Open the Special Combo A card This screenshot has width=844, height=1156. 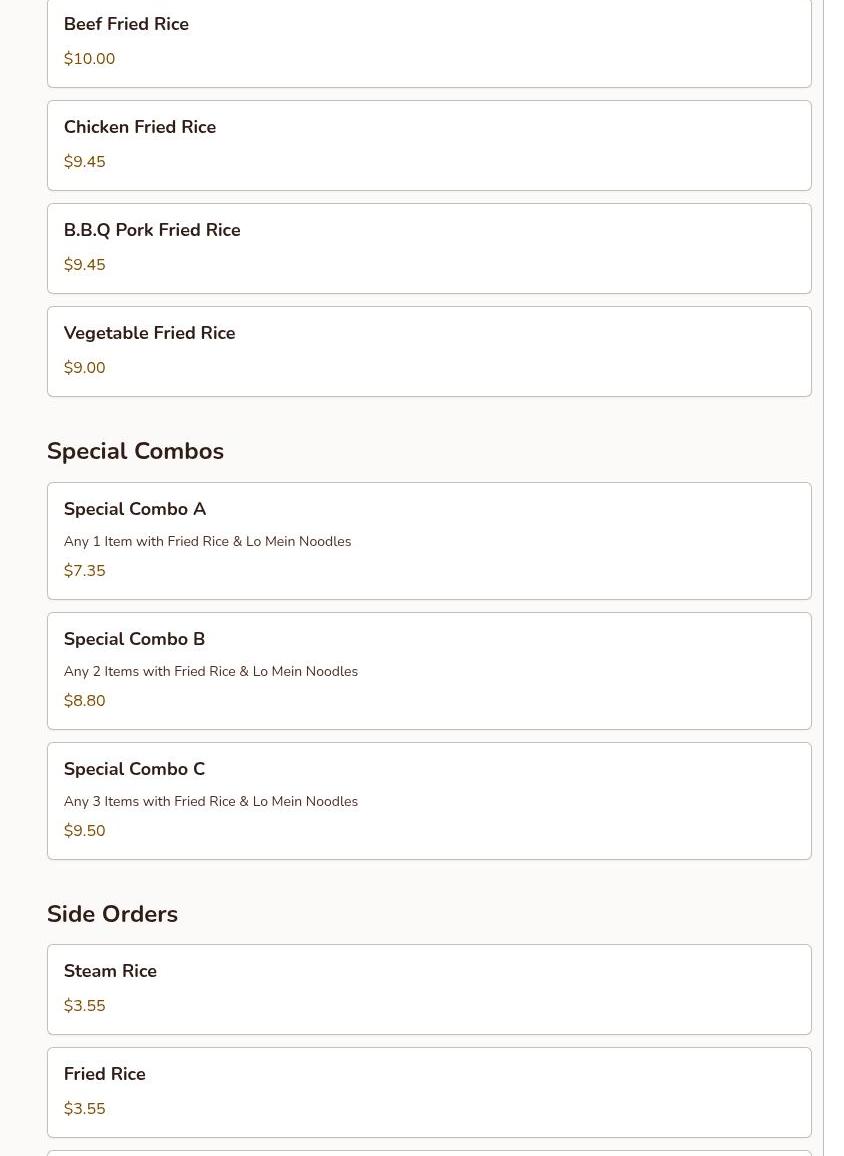click(429, 541)
